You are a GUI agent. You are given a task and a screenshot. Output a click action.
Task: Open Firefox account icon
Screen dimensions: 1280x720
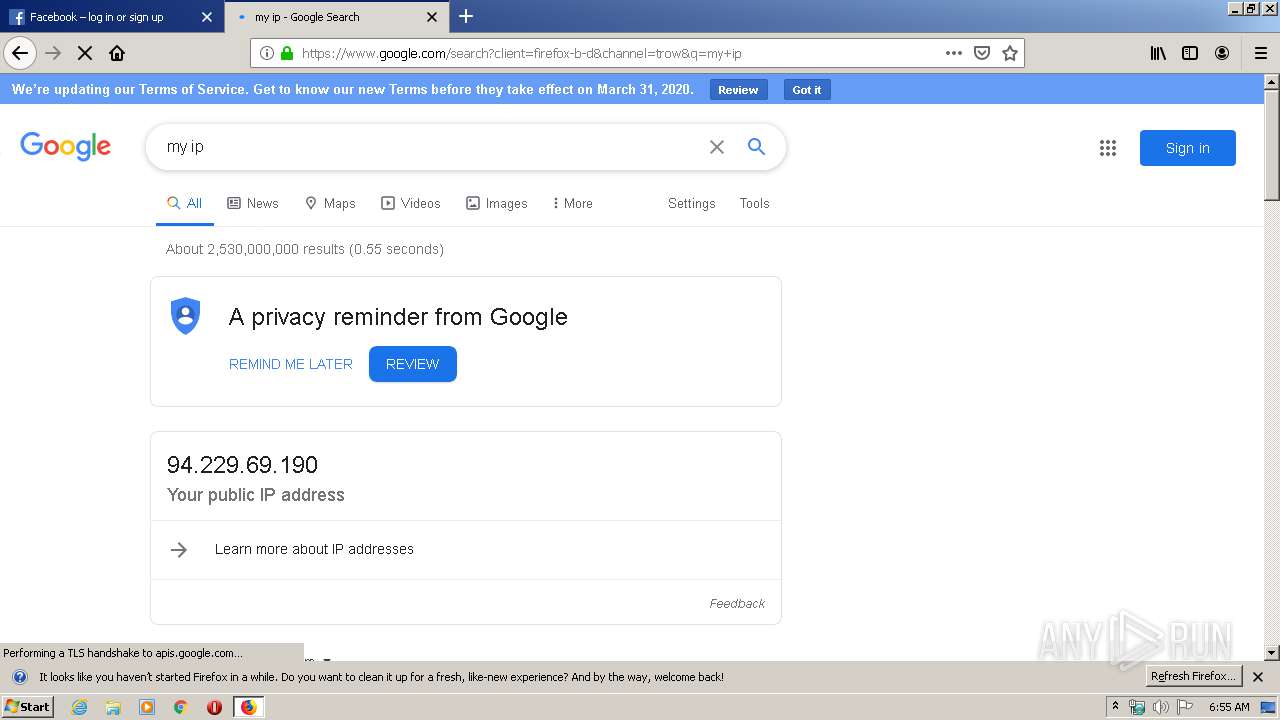pyautogui.click(x=1222, y=53)
